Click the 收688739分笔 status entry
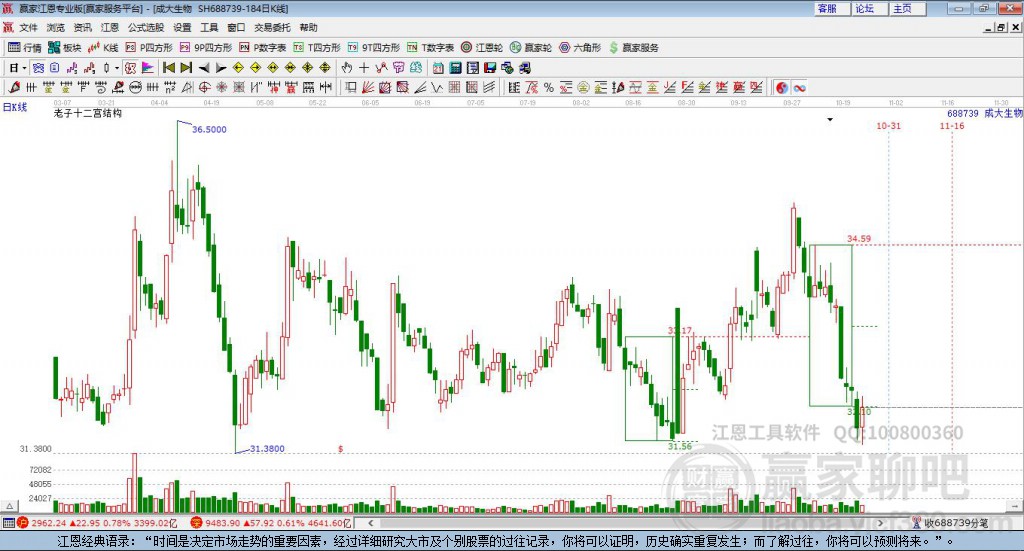The image size is (1024, 551). (x=950, y=523)
